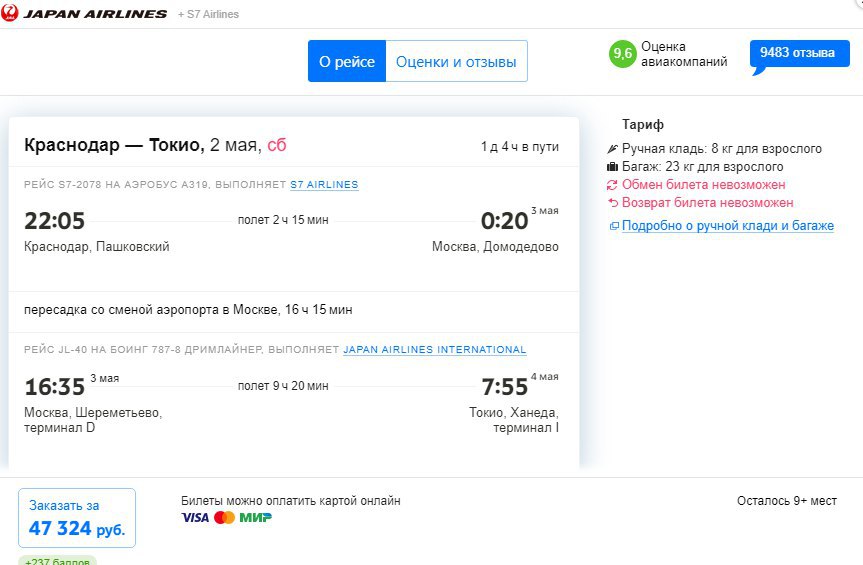This screenshot has height=565, width=863.
Task: Open the S7 AIRLINES carrier link
Action: pyautogui.click(x=324, y=185)
